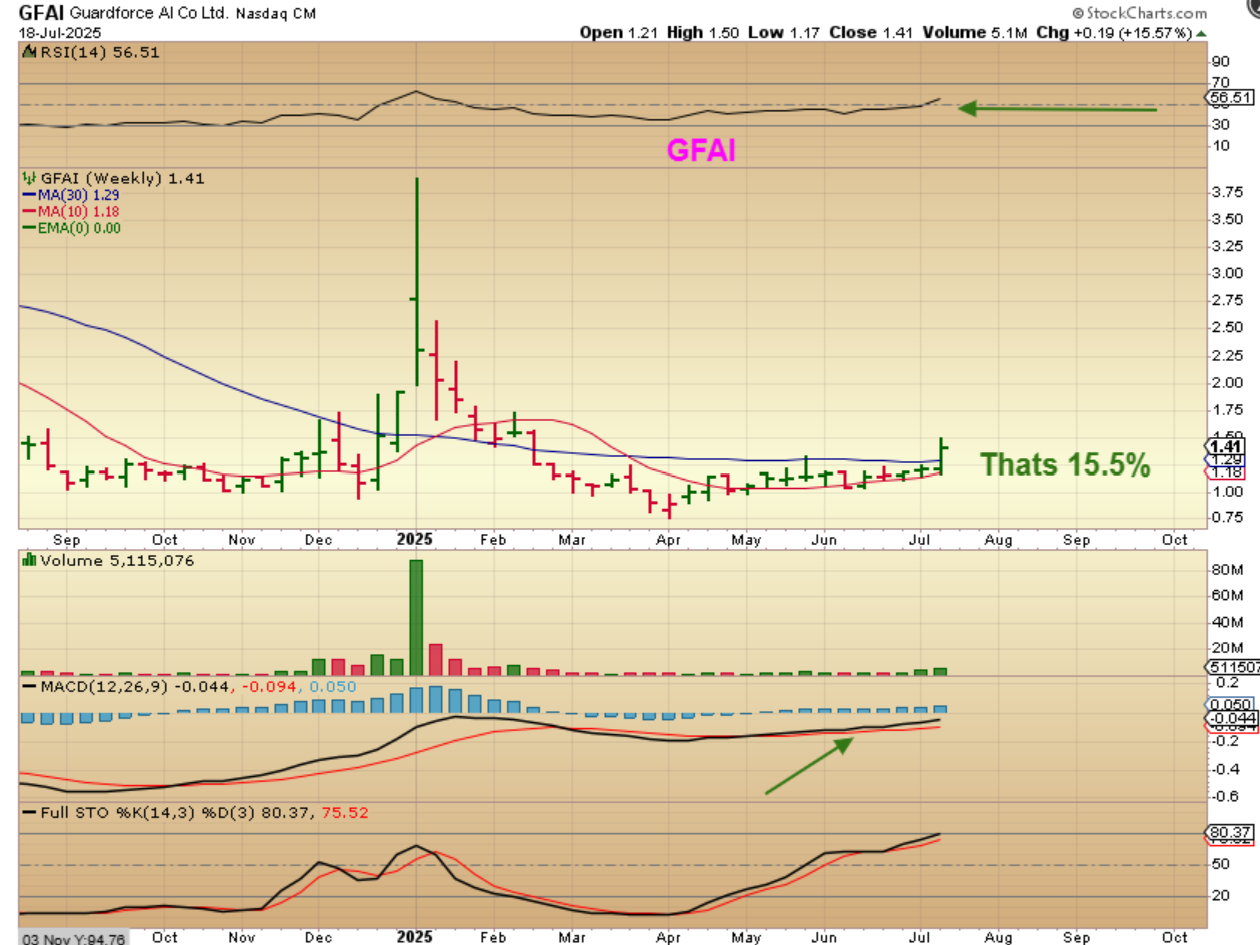Viewport: 1260px width, 945px height.
Task: Click the 40M volume axis label
Action: (1228, 622)
